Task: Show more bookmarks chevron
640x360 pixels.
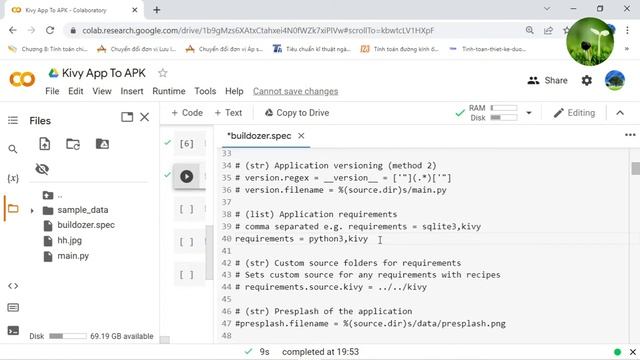Action: click(x=627, y=49)
